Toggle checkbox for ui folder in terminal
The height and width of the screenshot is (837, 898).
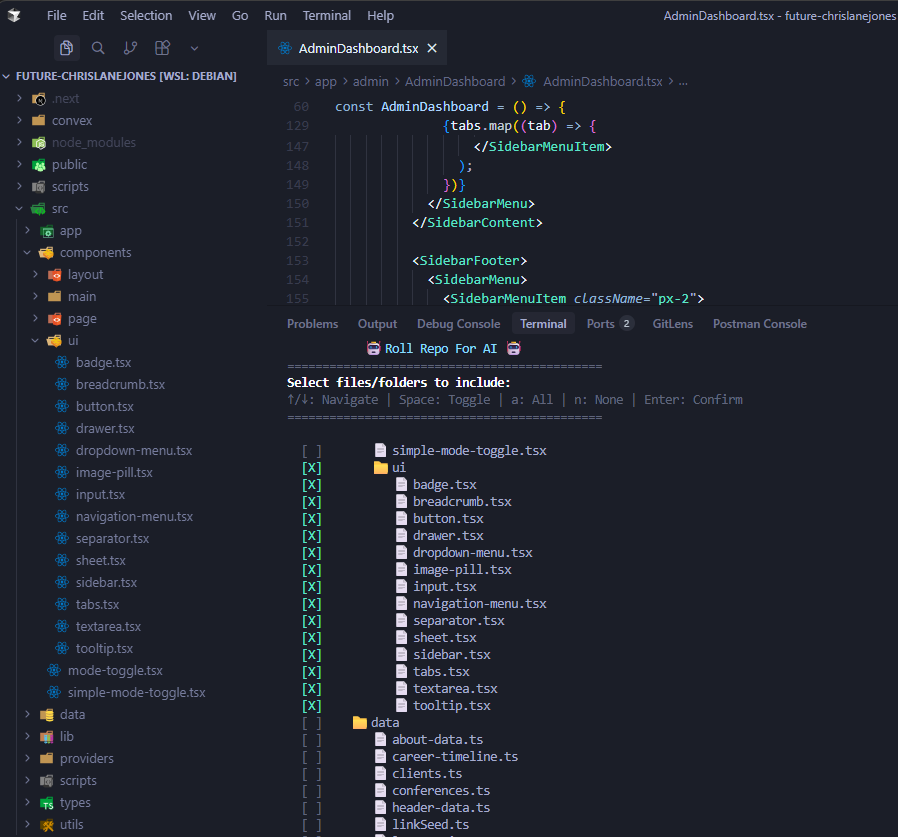pyautogui.click(x=312, y=468)
